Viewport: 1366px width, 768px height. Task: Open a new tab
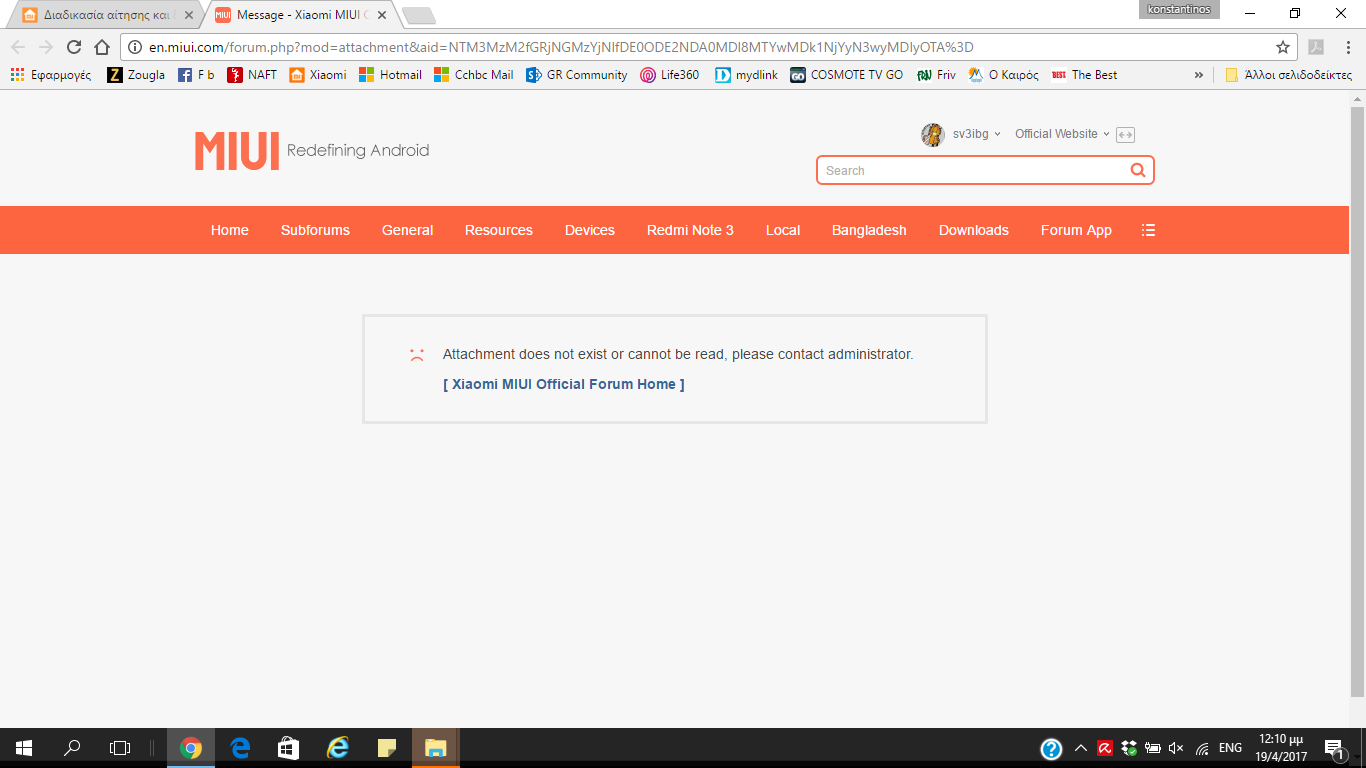(x=418, y=15)
